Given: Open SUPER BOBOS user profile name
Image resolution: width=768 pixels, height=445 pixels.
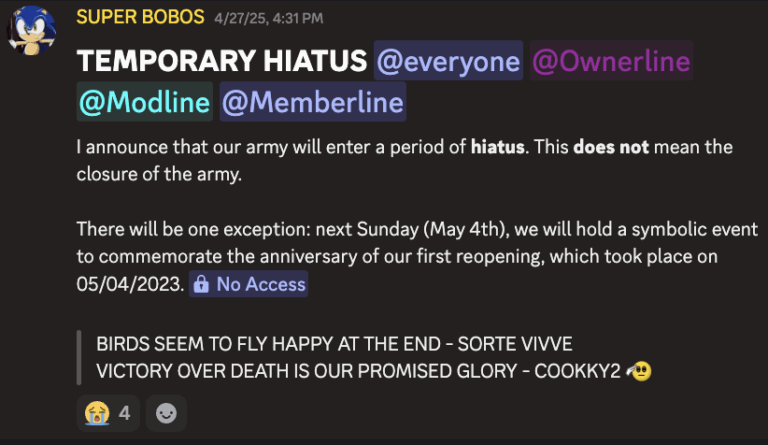Looking at the screenshot, I should (140, 18).
